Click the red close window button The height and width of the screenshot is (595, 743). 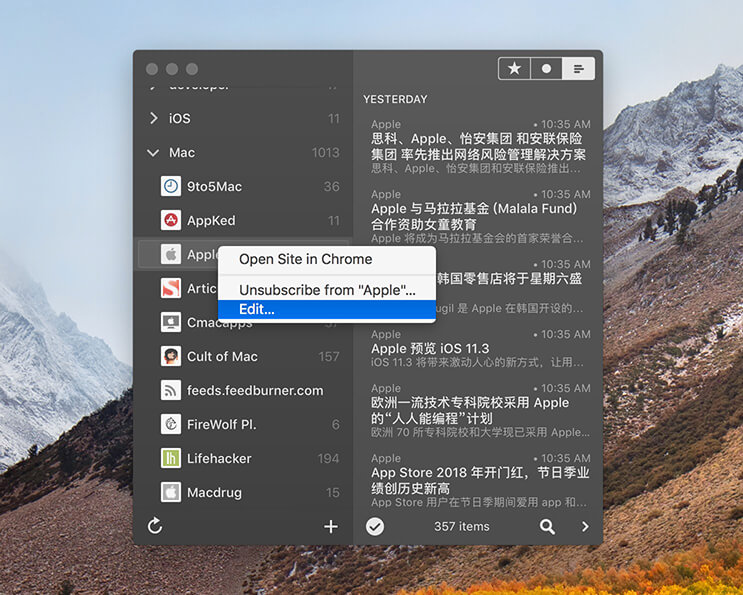point(152,69)
